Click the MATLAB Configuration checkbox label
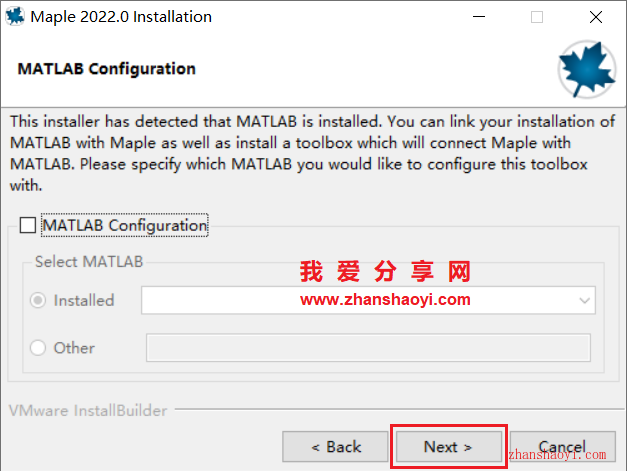Viewport: 627px width, 471px height. pos(125,225)
